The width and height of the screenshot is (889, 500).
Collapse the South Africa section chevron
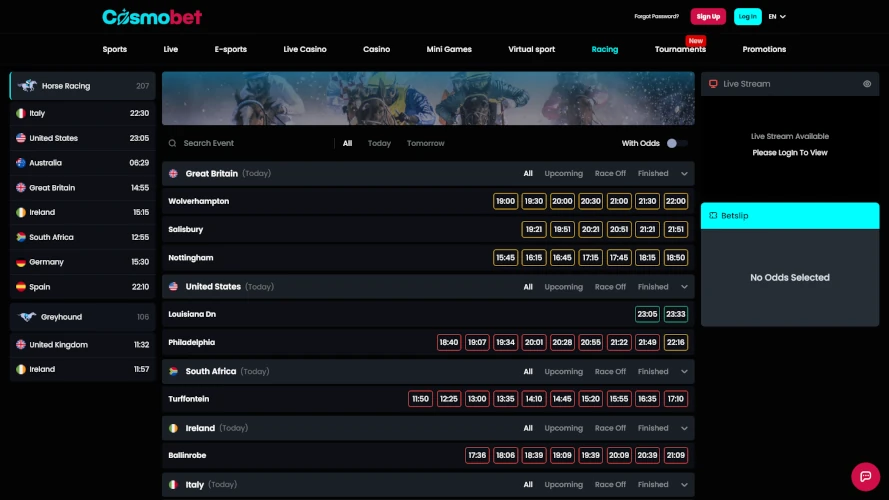point(684,371)
